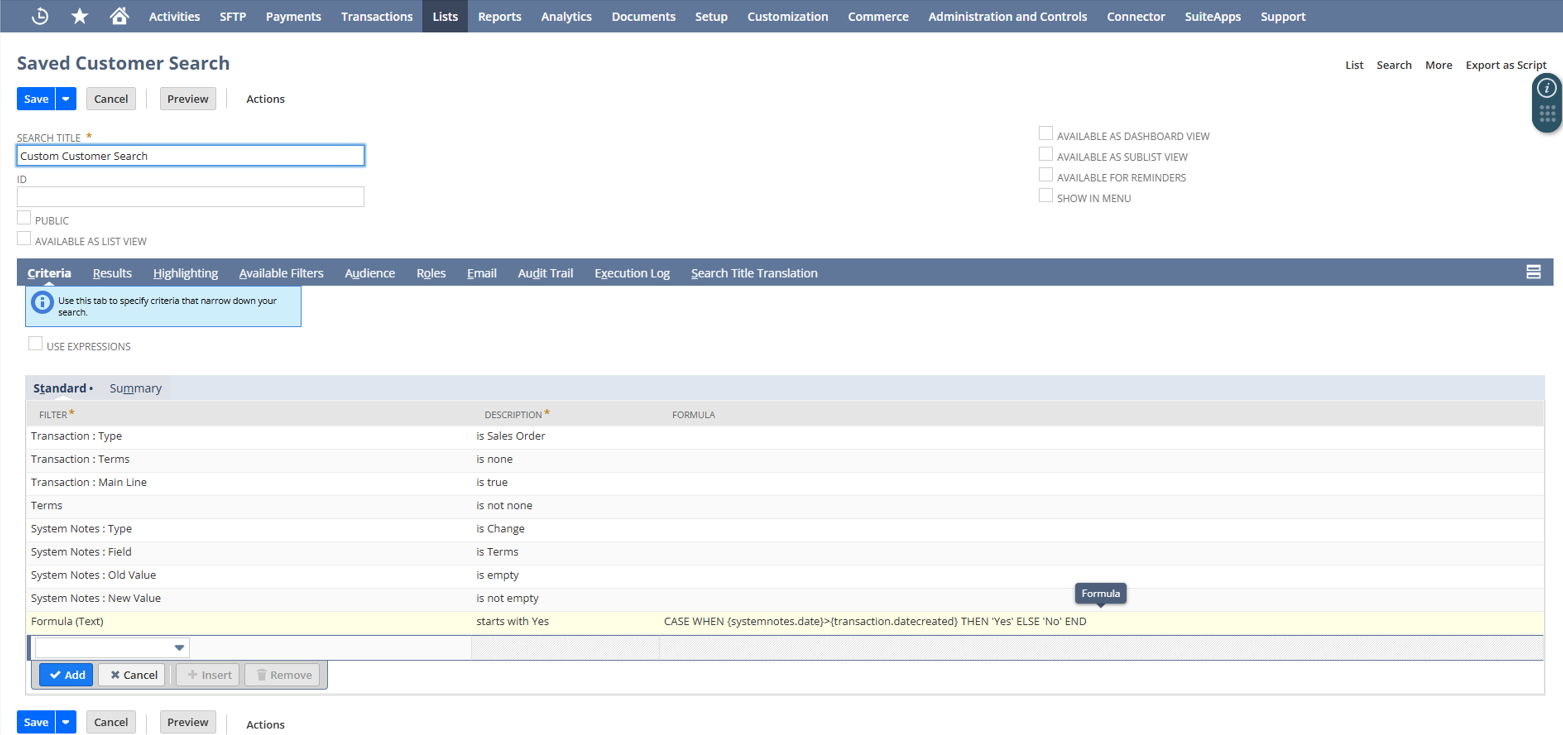
Task: Open the Recent Records history icon
Action: coord(40,16)
